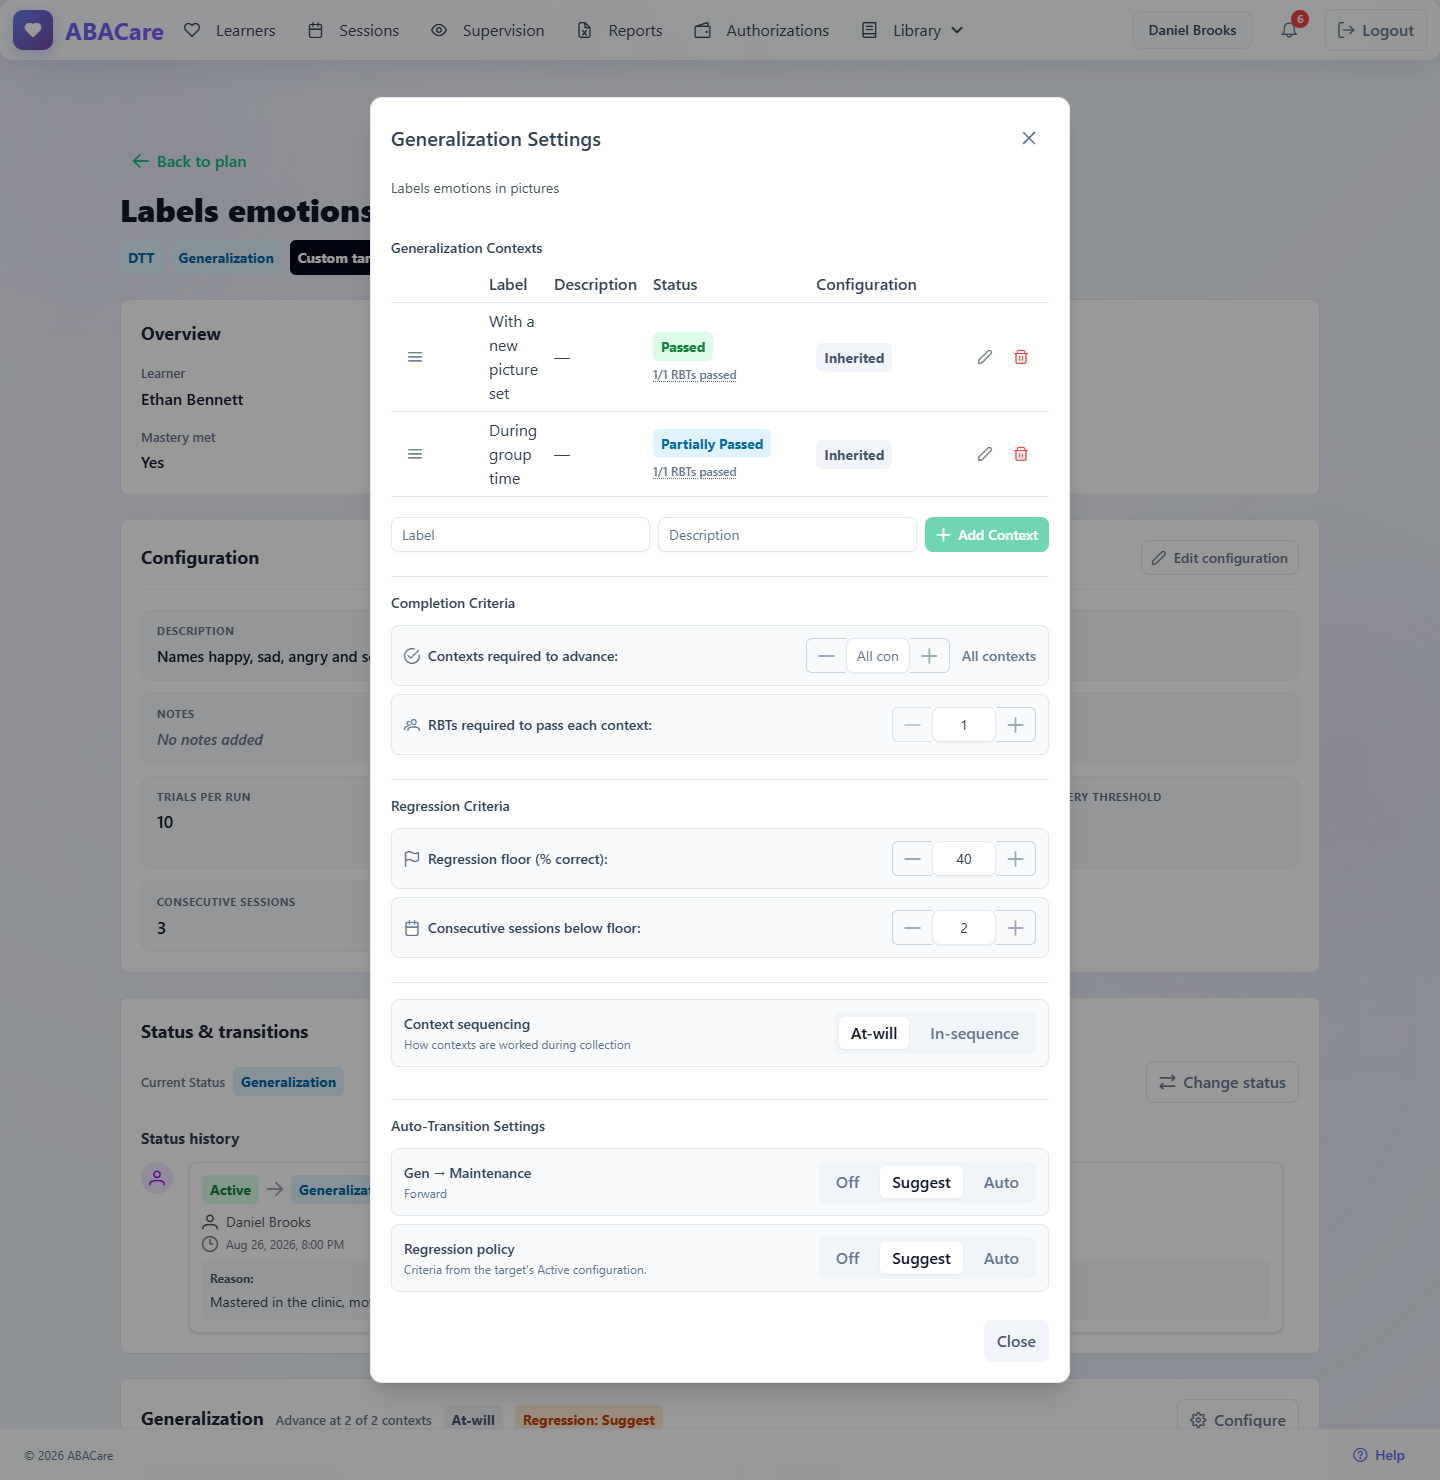Edit the 'With a new picture set' context
The height and width of the screenshot is (1480, 1440).
click(985, 357)
